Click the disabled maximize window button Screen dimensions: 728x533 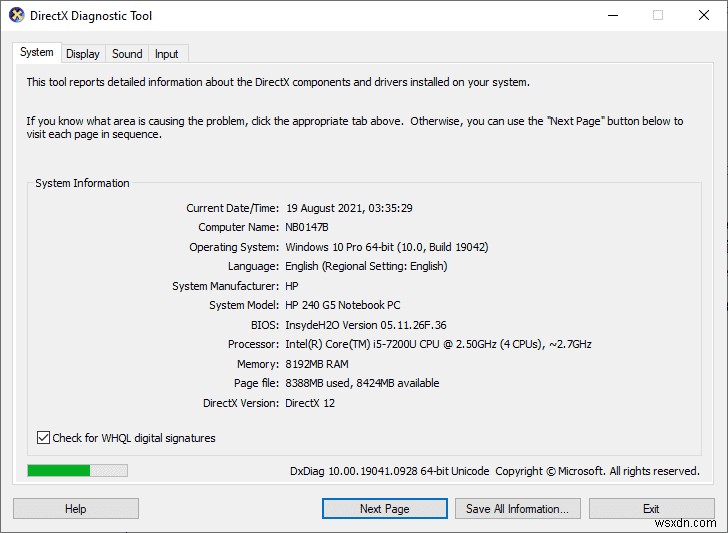click(658, 16)
